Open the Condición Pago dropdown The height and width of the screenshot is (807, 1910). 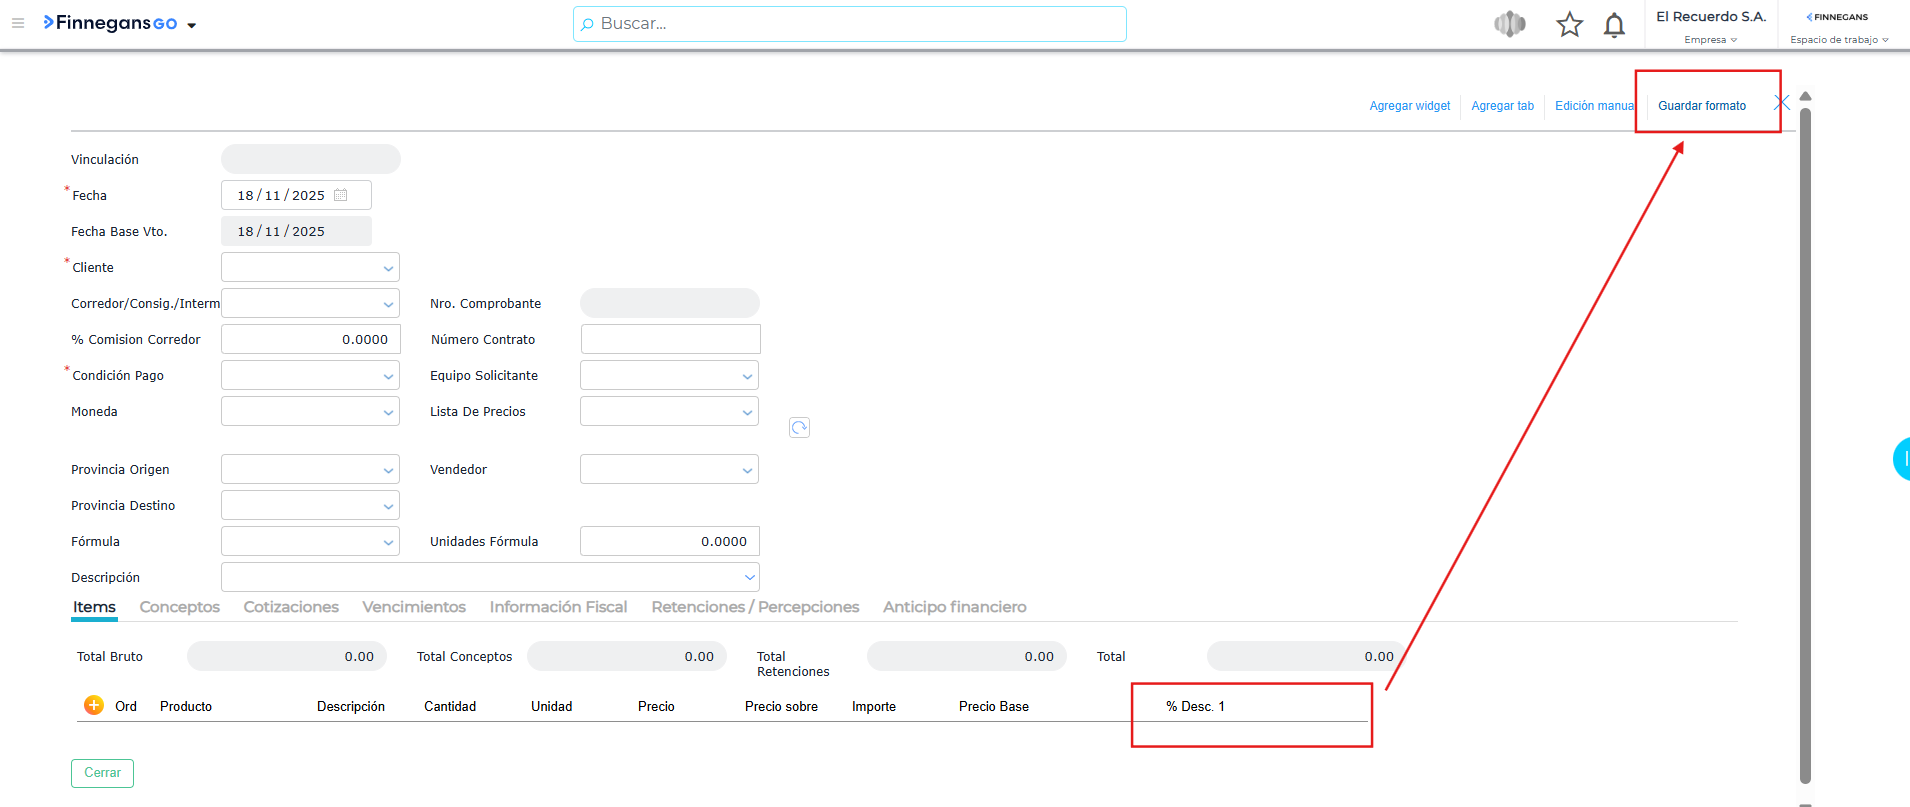[x=388, y=376]
